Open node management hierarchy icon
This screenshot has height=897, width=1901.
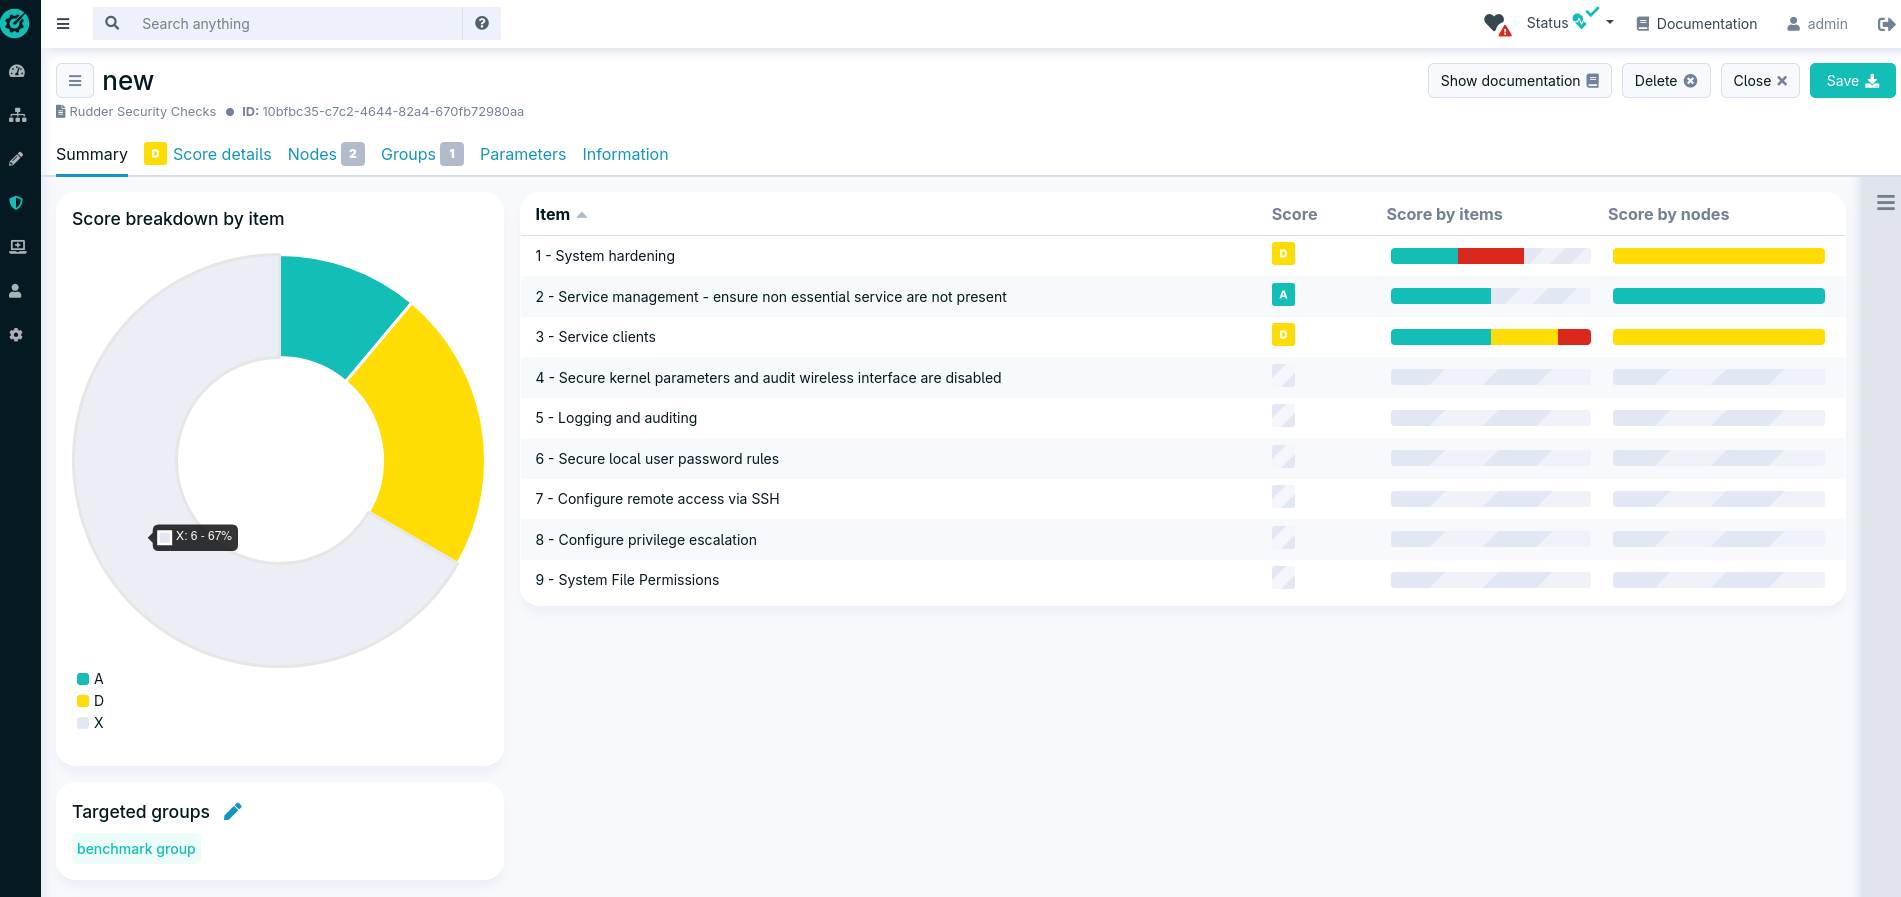[x=17, y=115]
